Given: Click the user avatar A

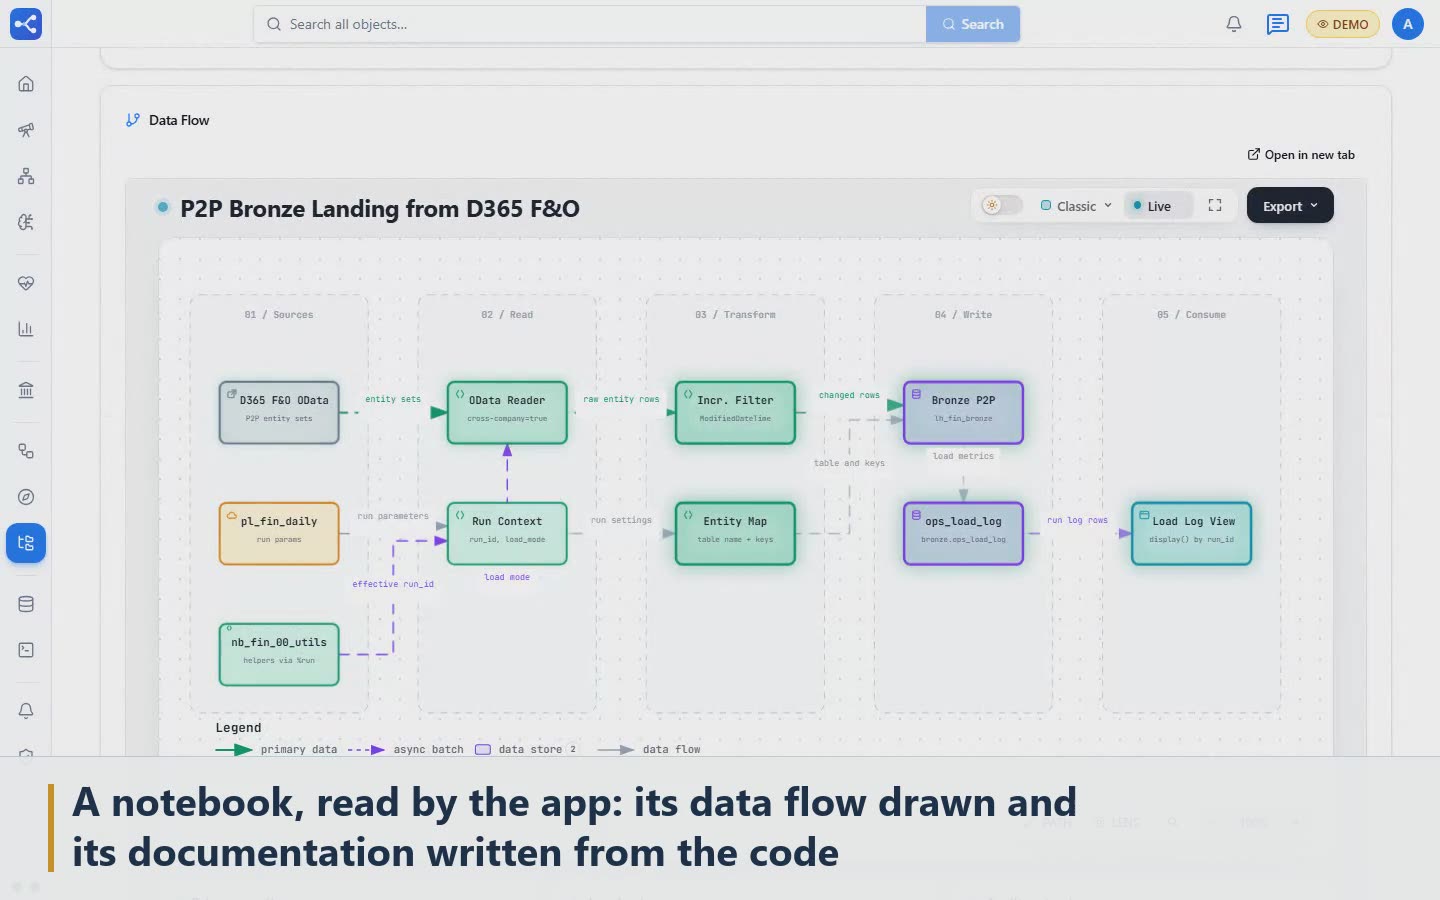Looking at the screenshot, I should [x=1408, y=24].
